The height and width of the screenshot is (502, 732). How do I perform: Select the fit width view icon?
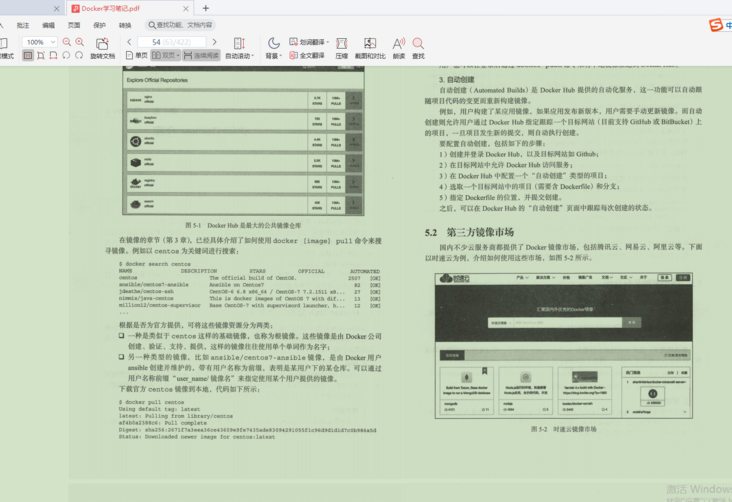[x=53, y=56]
